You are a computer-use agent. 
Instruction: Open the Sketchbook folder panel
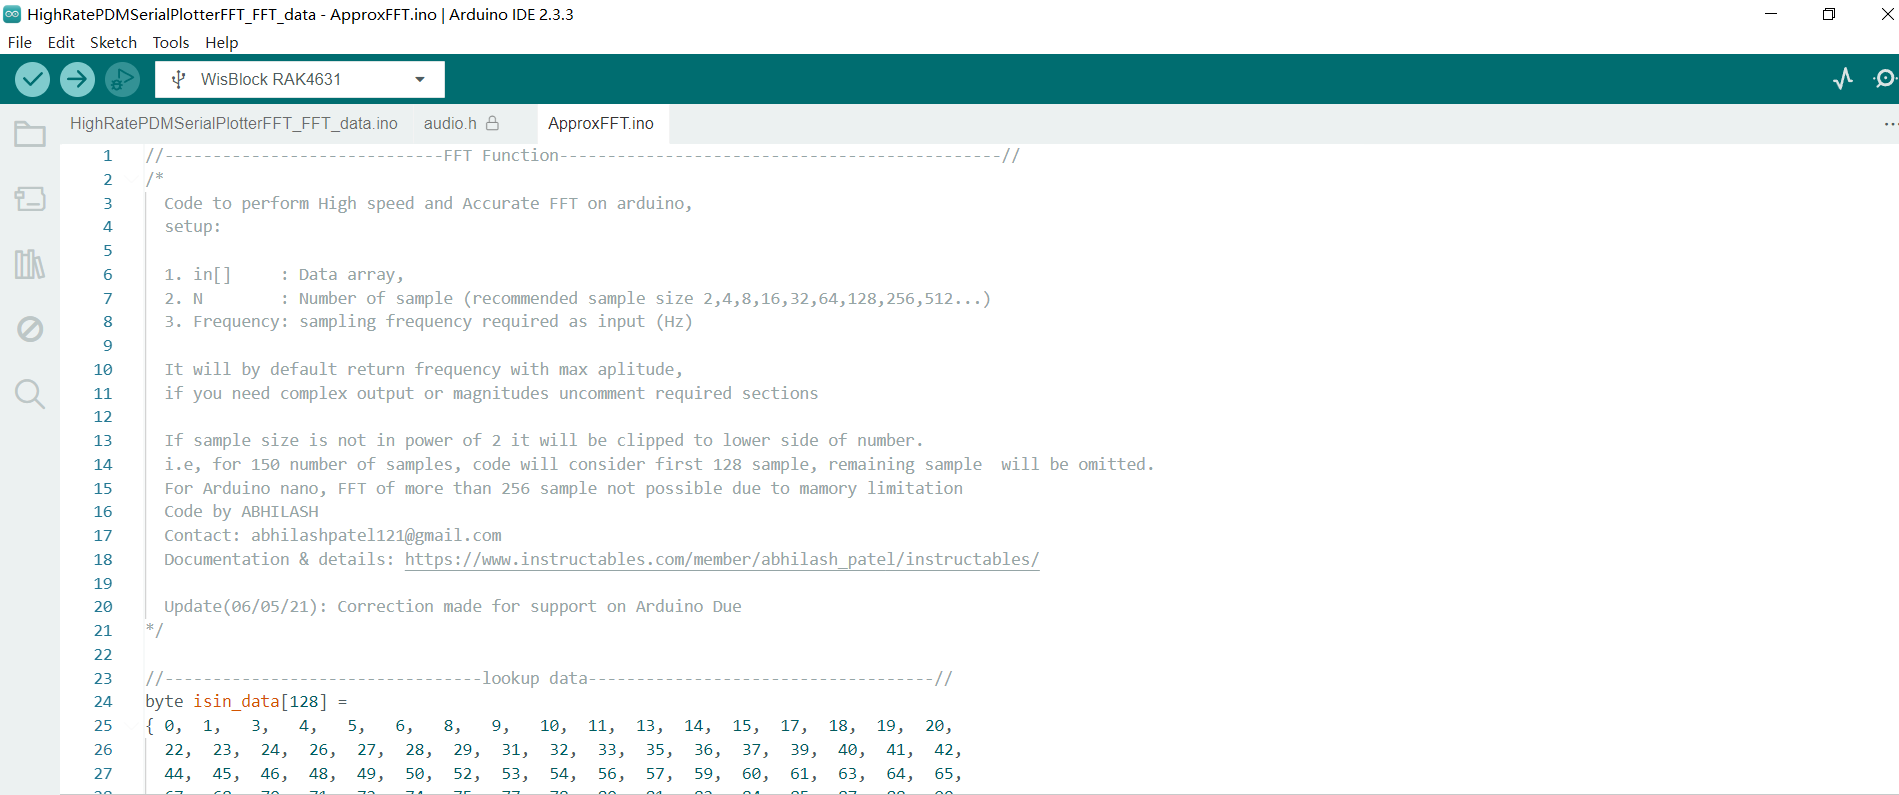click(x=30, y=134)
